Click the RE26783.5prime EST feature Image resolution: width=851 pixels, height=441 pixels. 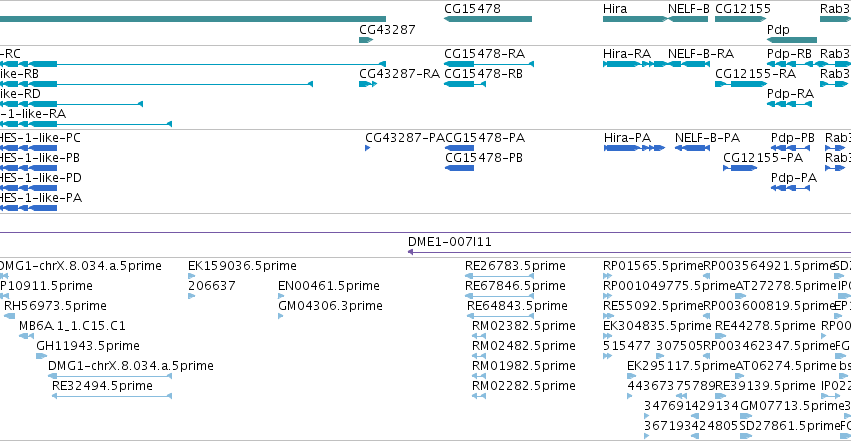click(499, 276)
